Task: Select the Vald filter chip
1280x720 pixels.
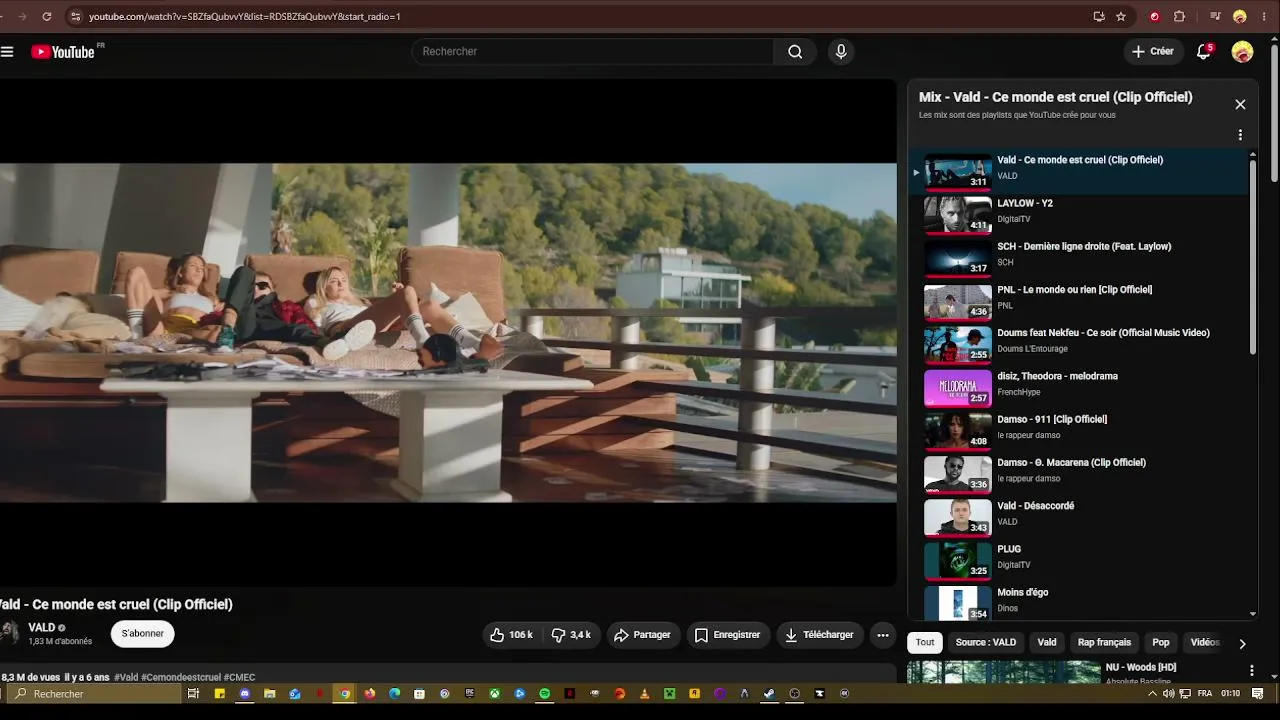Action: (1047, 643)
